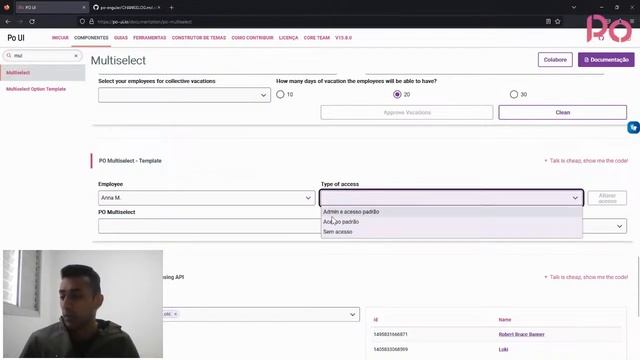The width and height of the screenshot is (640, 360).
Task: Go back with the browser back arrow
Action: point(8,21)
